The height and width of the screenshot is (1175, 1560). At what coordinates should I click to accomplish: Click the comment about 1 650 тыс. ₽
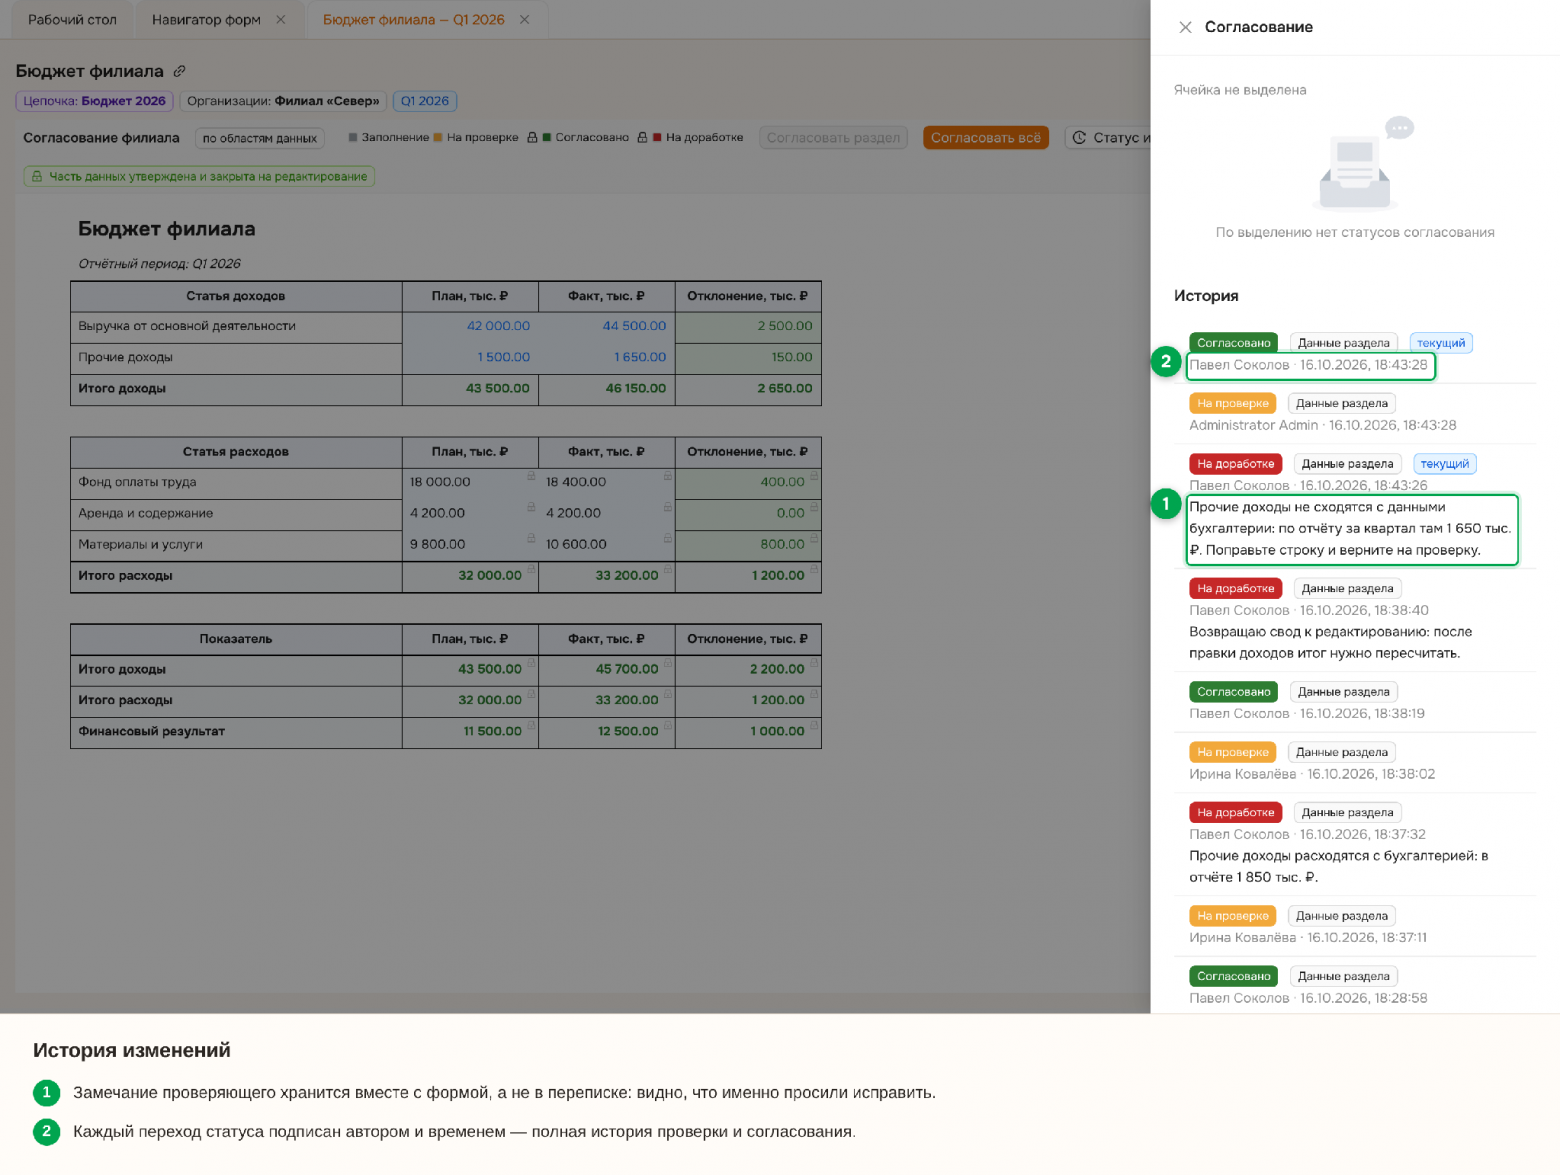point(1351,529)
